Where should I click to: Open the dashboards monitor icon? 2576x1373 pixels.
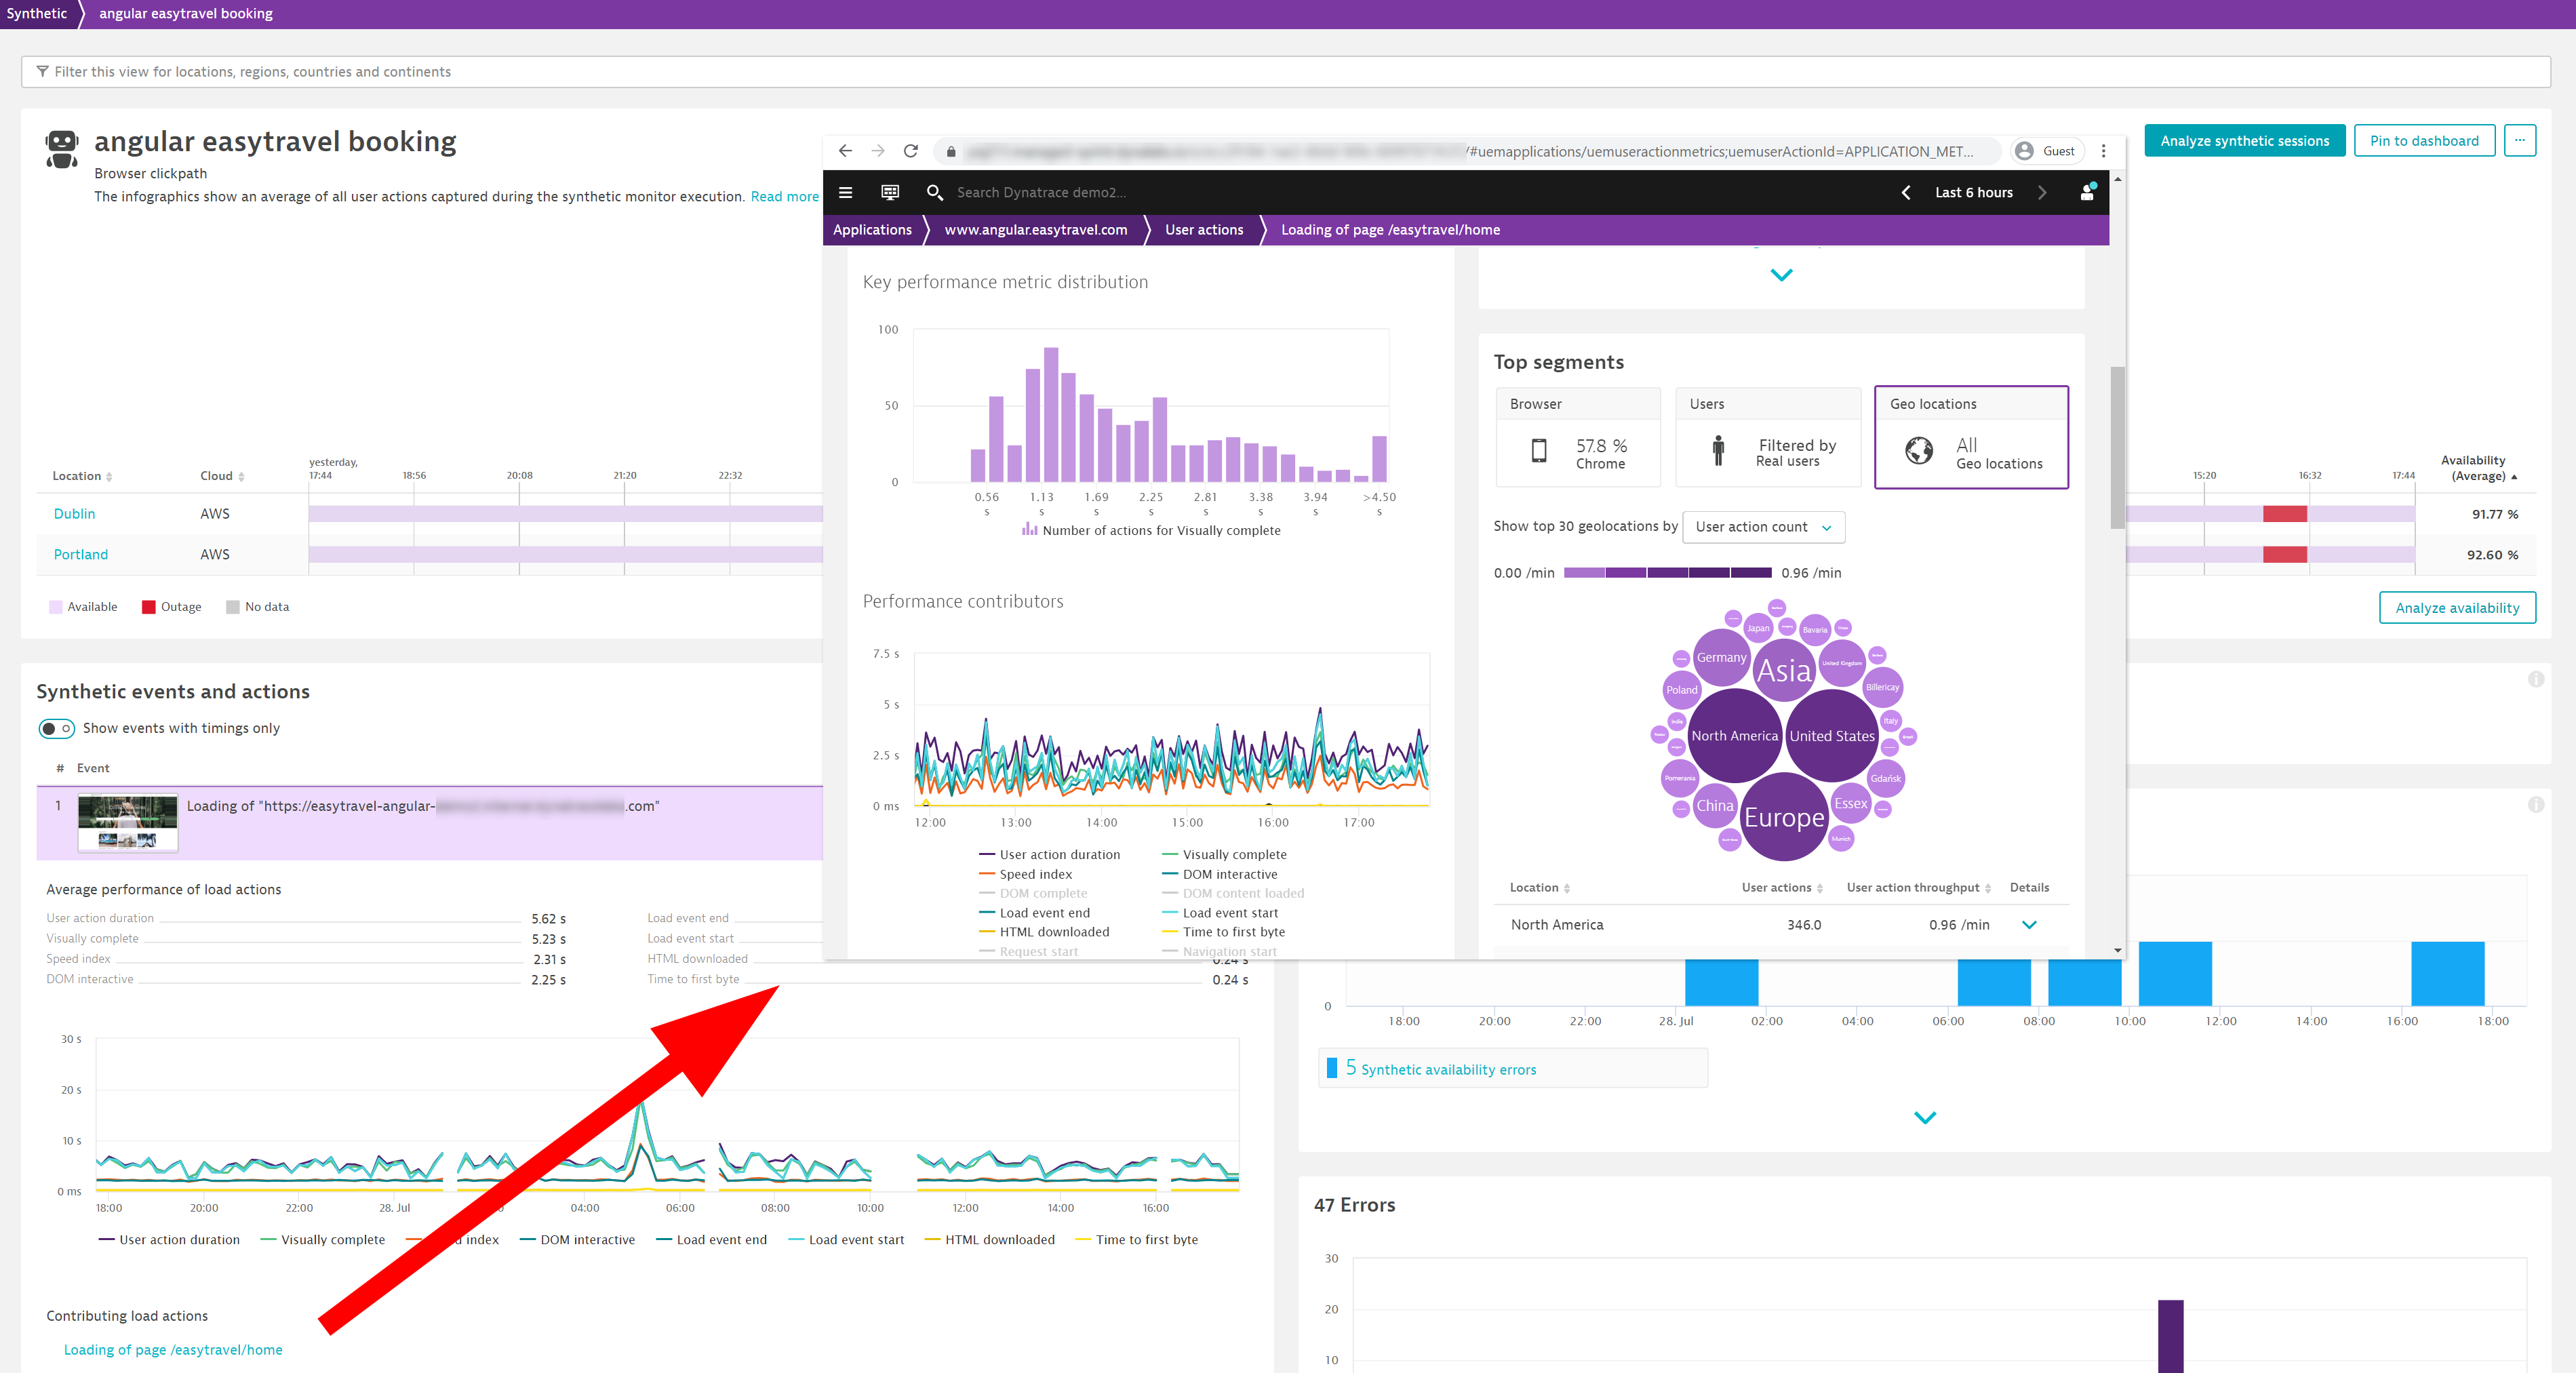(889, 192)
